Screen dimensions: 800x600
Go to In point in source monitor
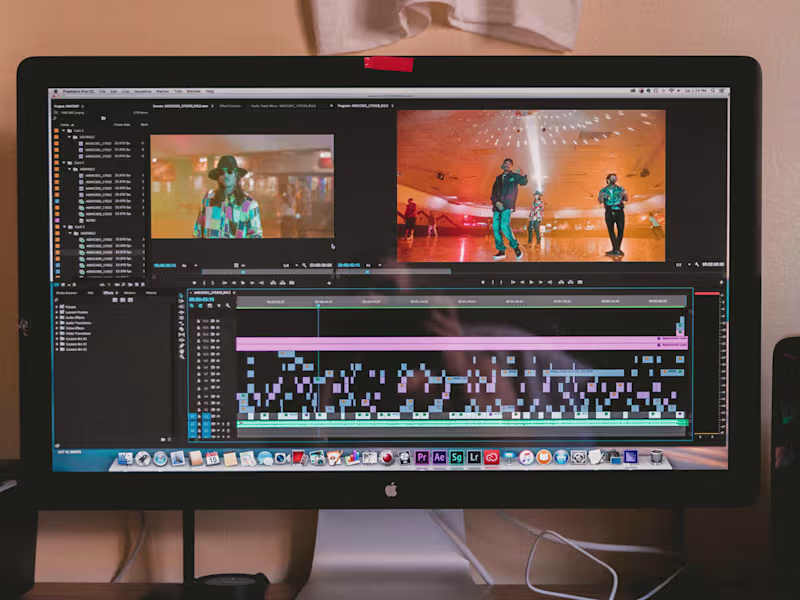224,283
